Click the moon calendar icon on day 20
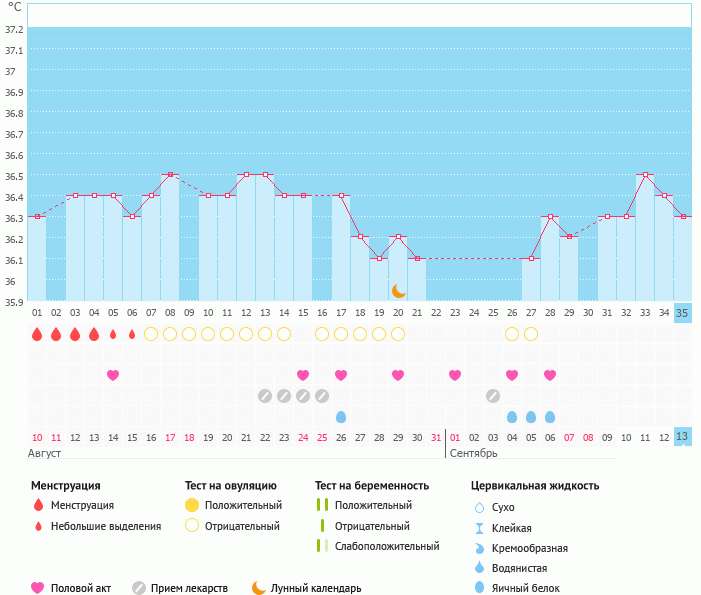Viewport: 701px width, 595px height. coord(398,291)
